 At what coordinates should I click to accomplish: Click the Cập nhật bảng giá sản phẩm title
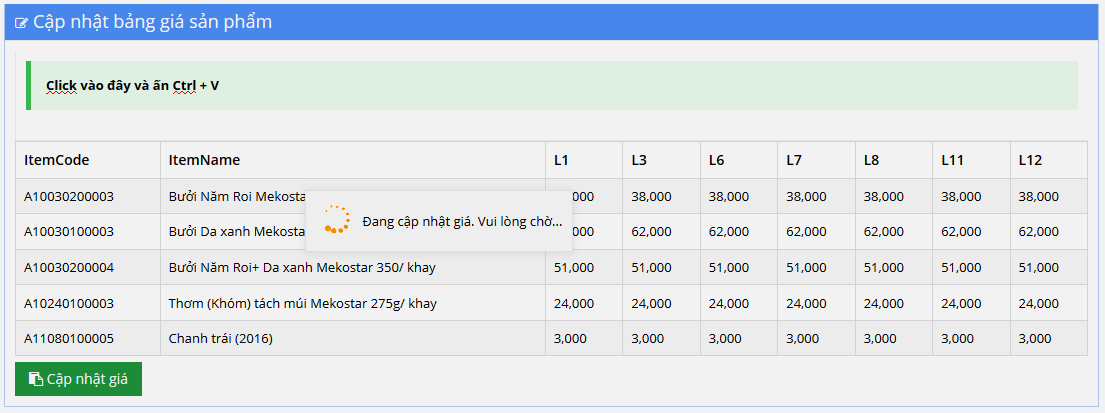coord(152,22)
